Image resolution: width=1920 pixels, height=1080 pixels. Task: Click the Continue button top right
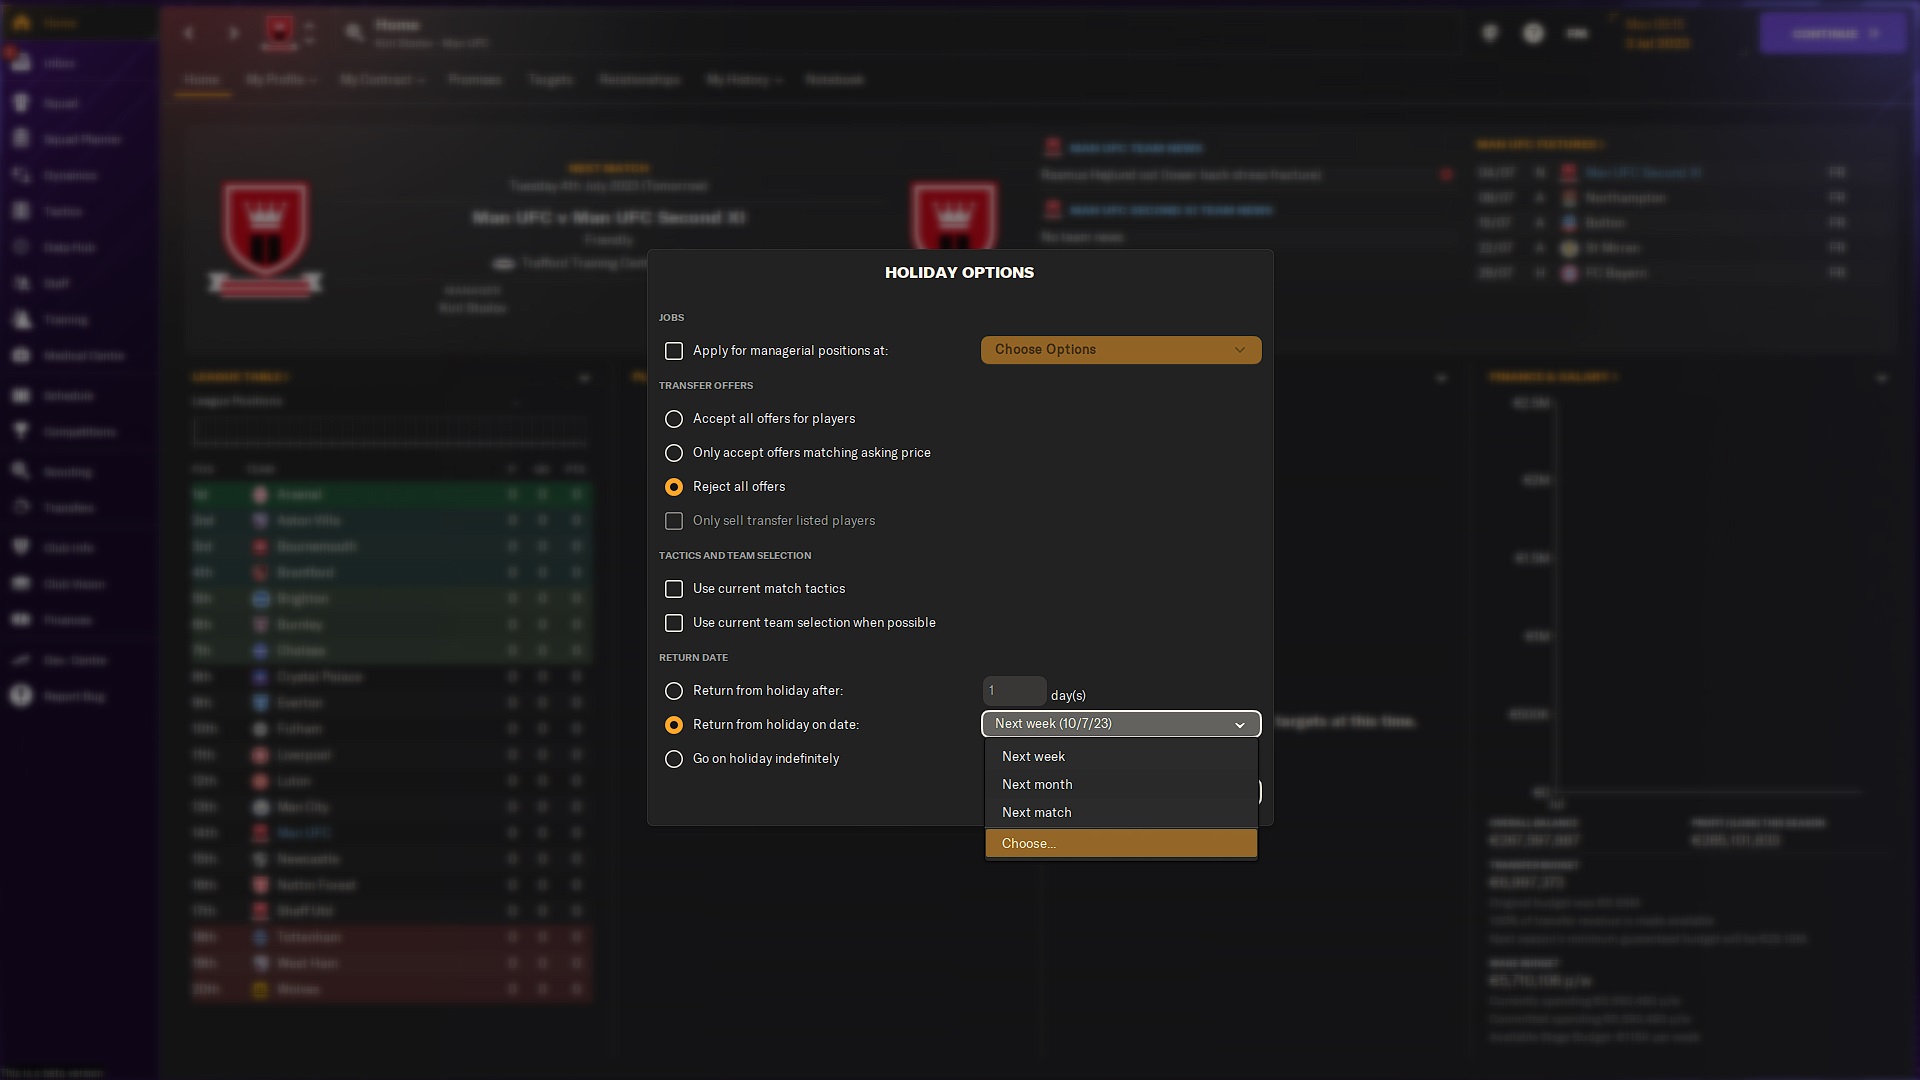tap(1832, 33)
